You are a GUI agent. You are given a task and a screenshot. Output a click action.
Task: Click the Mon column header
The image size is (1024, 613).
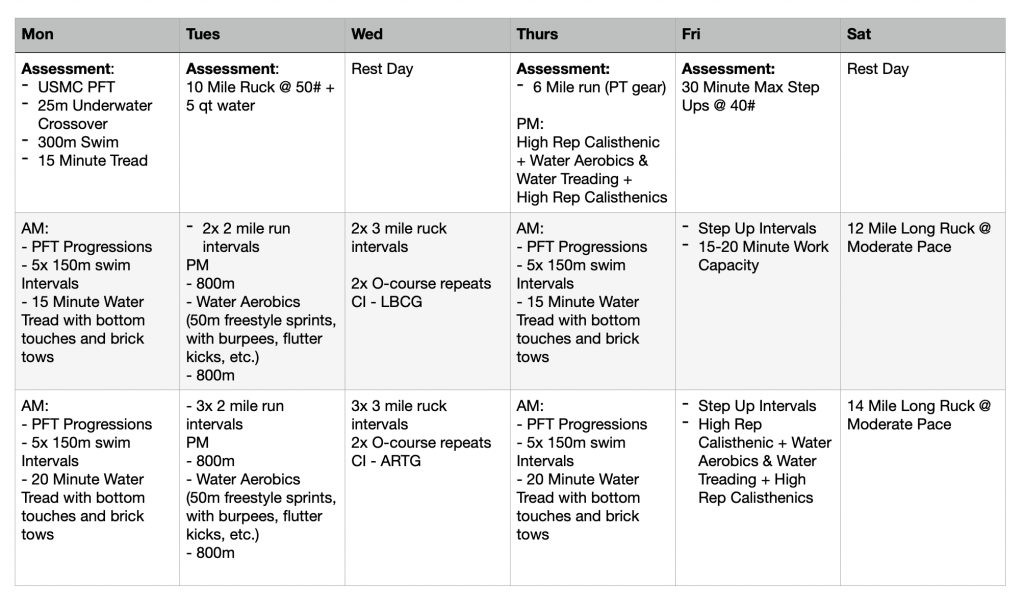pyautogui.click(x=38, y=34)
